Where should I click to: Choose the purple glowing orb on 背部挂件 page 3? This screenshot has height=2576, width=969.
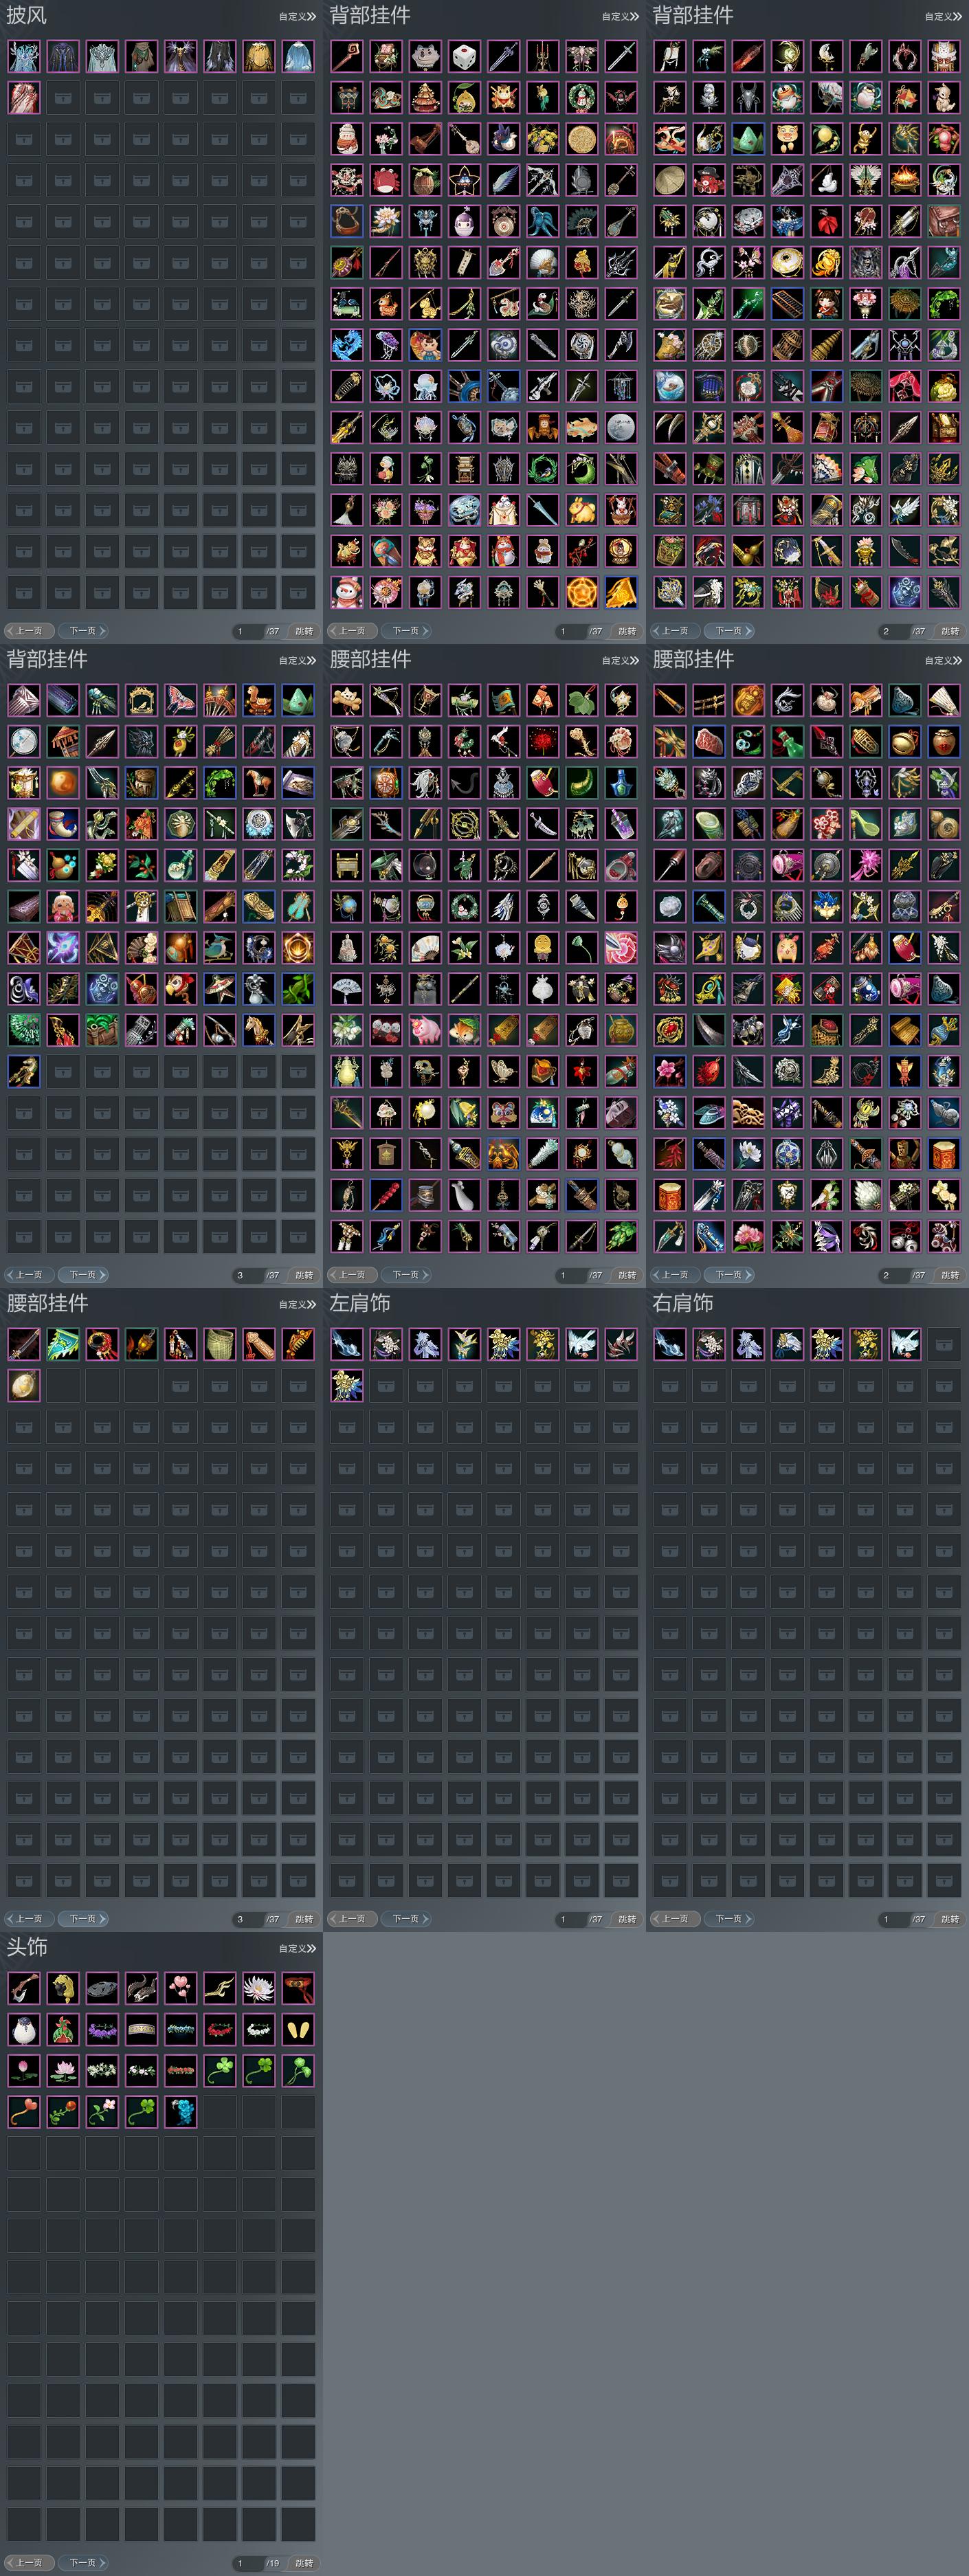pyautogui.click(x=63, y=947)
